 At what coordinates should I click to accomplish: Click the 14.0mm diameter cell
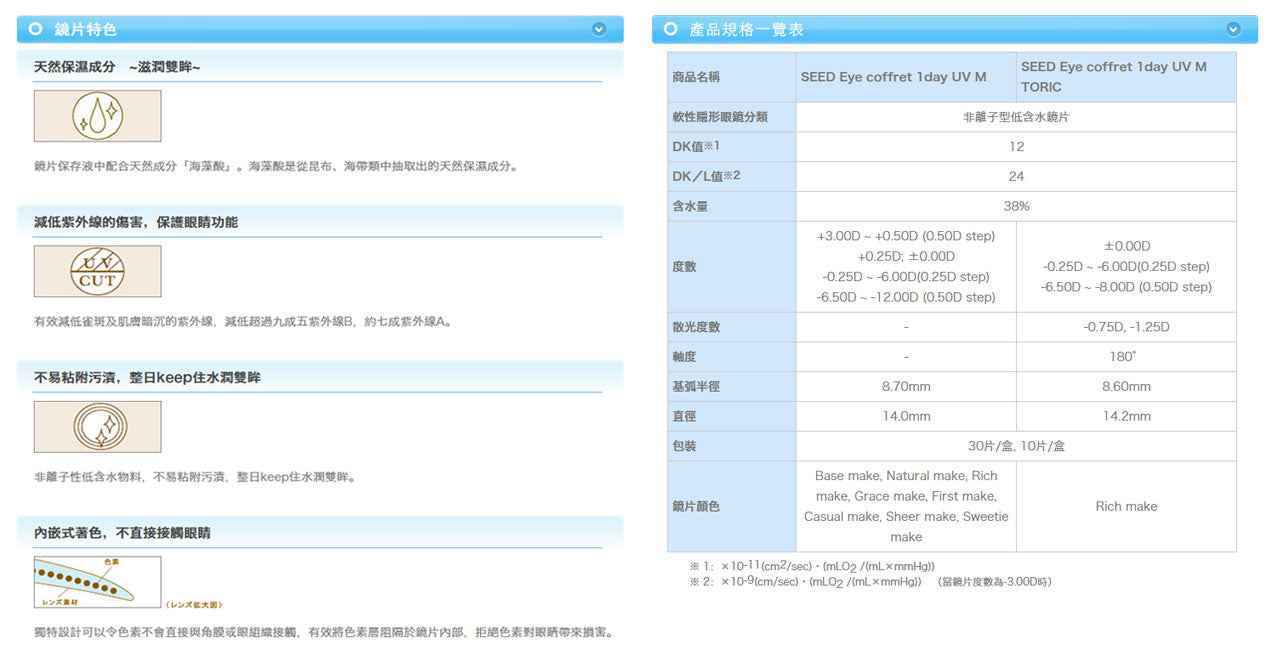[906, 416]
